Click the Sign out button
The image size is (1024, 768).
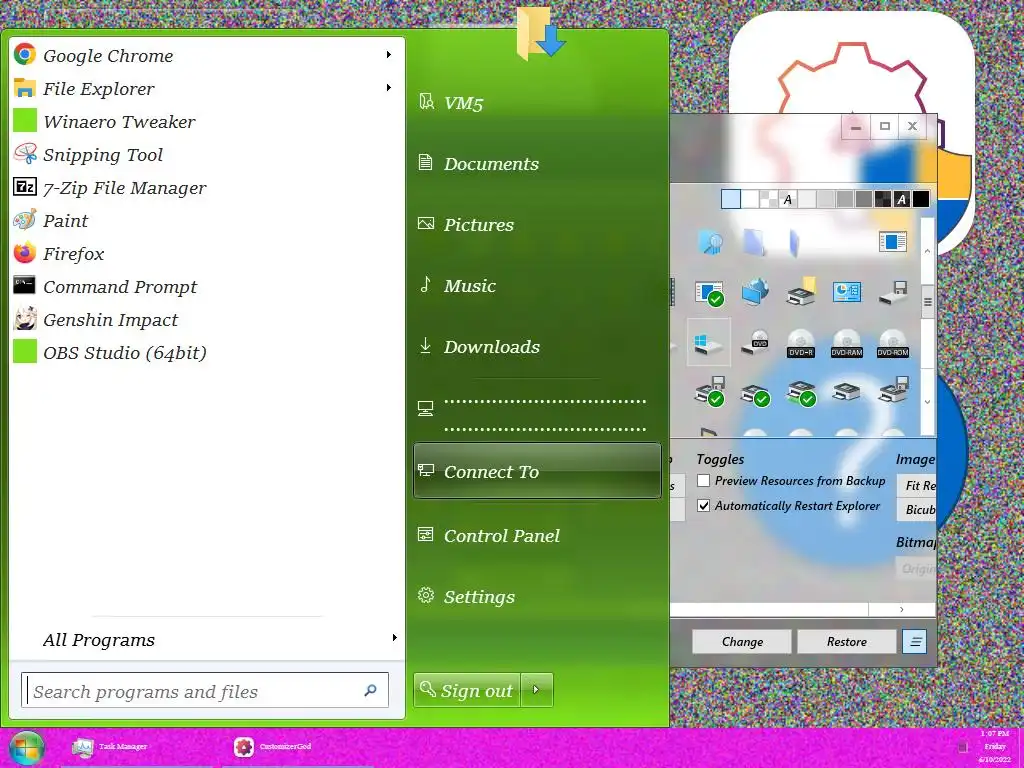467,690
